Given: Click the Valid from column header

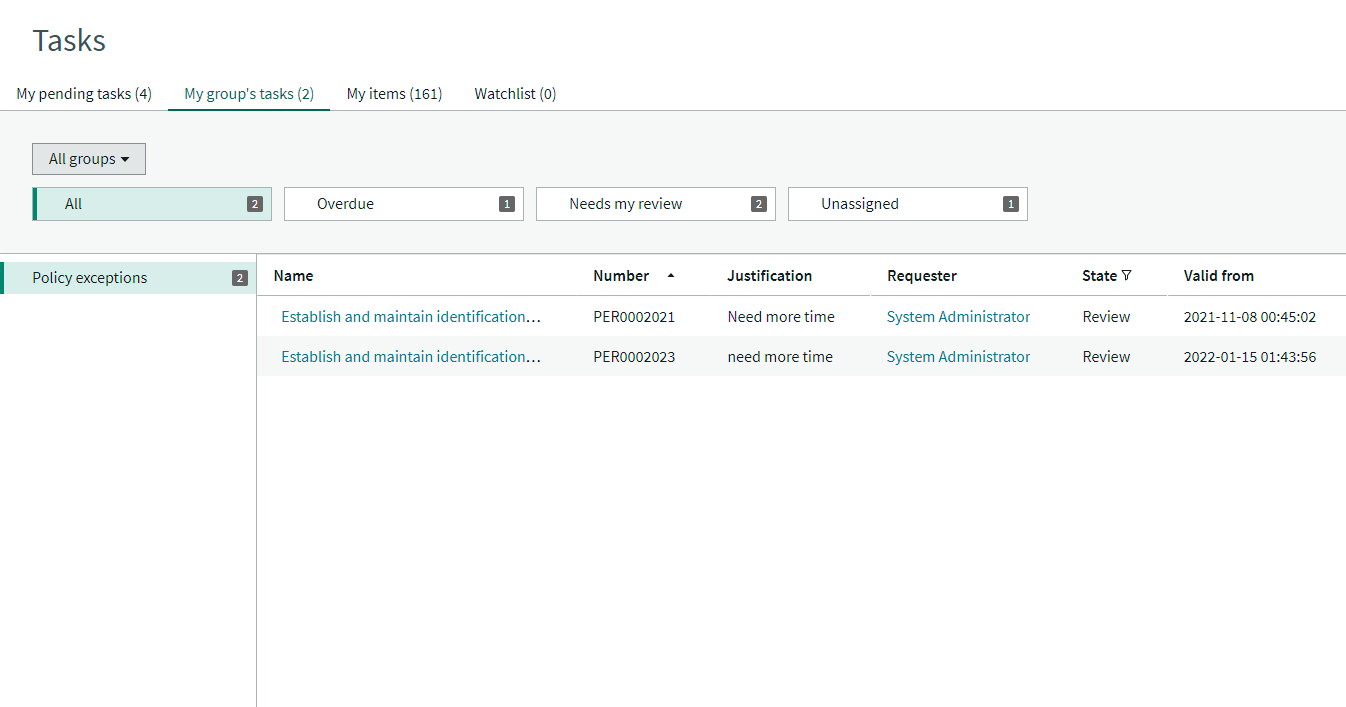Looking at the screenshot, I should point(1218,275).
